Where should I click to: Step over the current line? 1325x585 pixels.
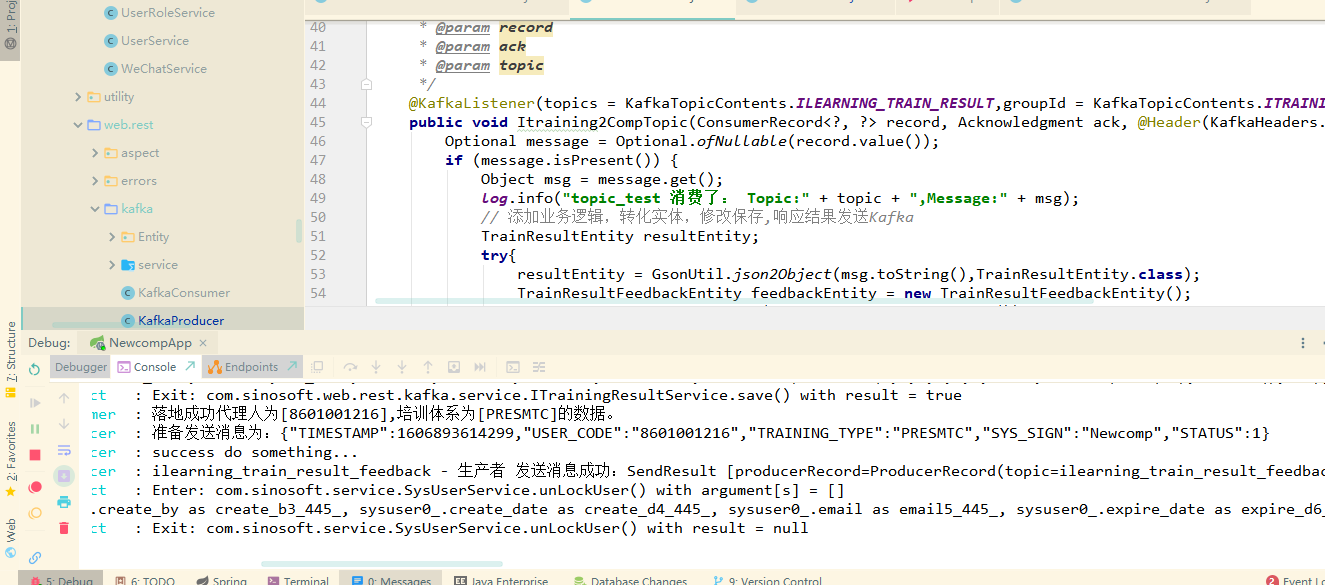click(x=352, y=368)
